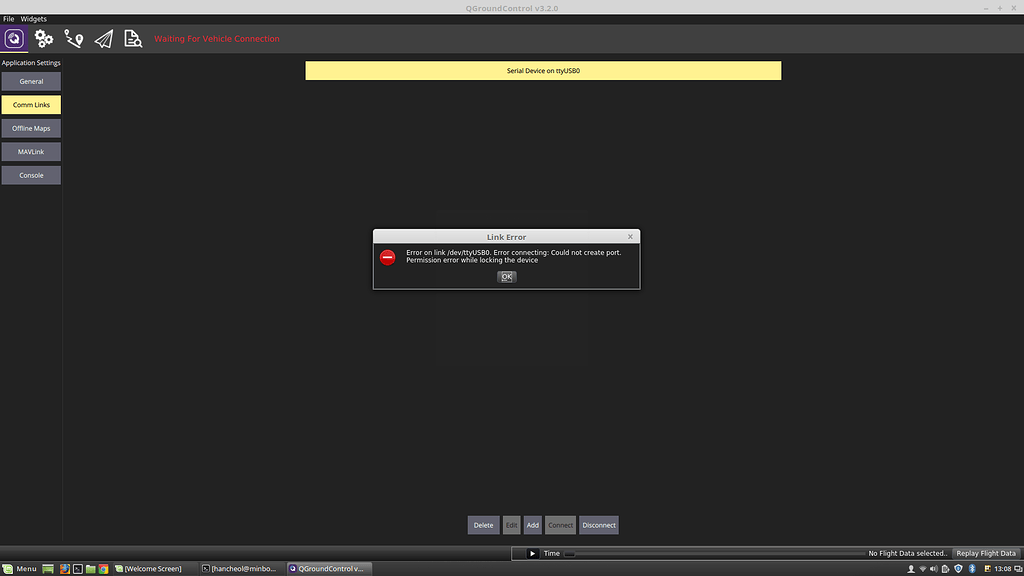Select the General settings tab
1024x576 pixels.
pos(31,81)
